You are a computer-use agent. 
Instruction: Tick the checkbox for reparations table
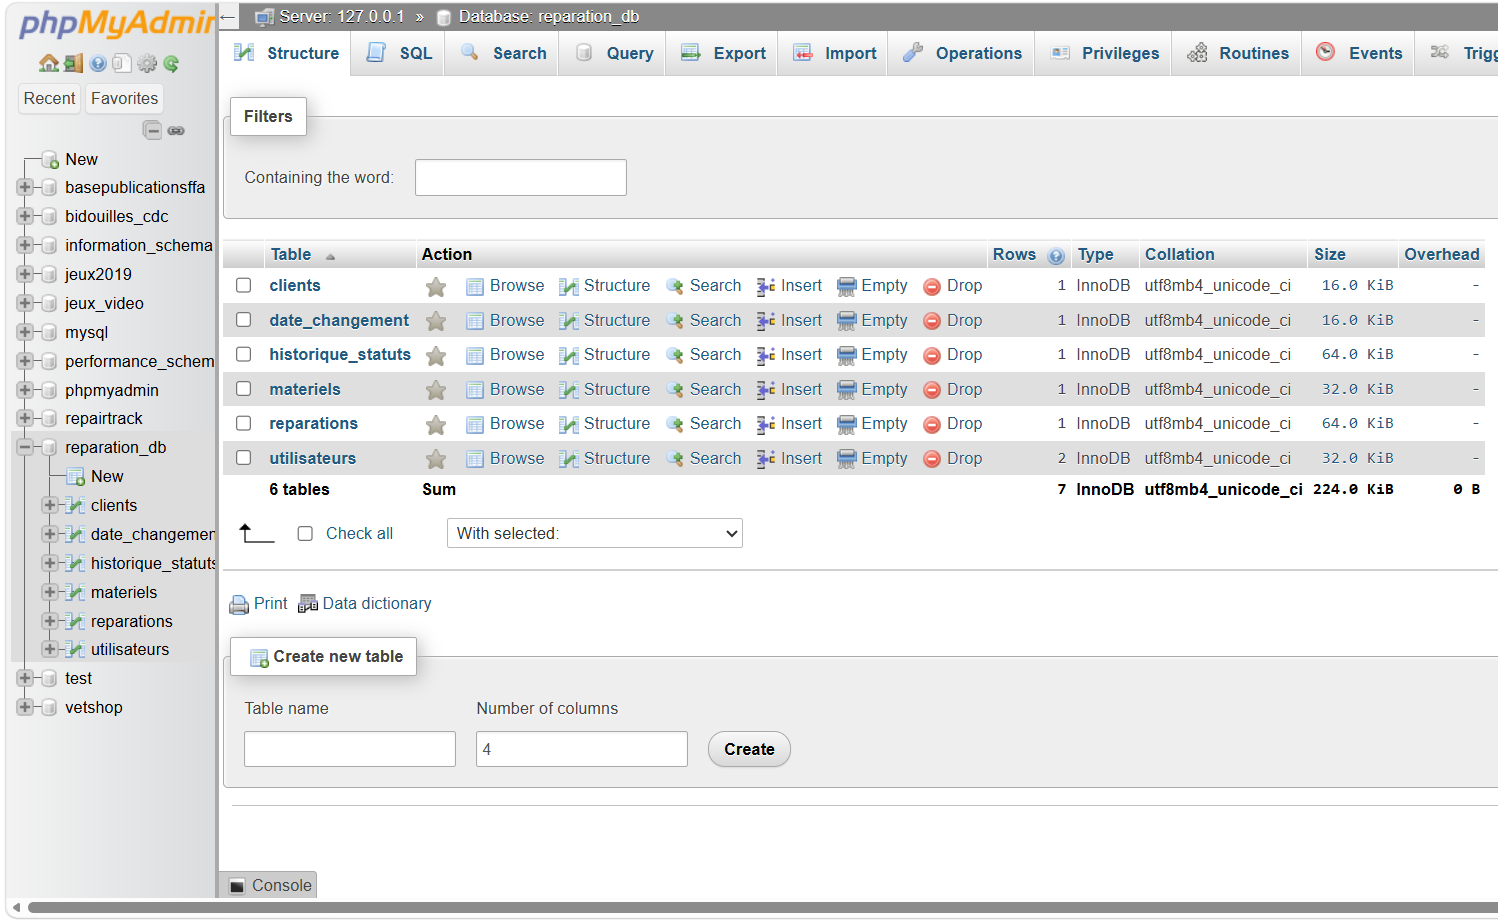point(243,423)
